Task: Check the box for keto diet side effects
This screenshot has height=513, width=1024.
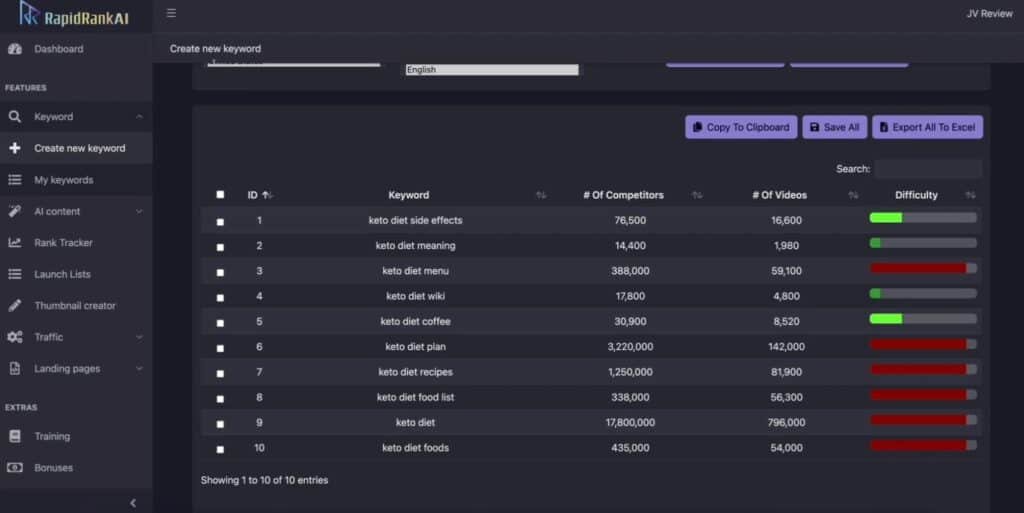Action: coord(220,221)
